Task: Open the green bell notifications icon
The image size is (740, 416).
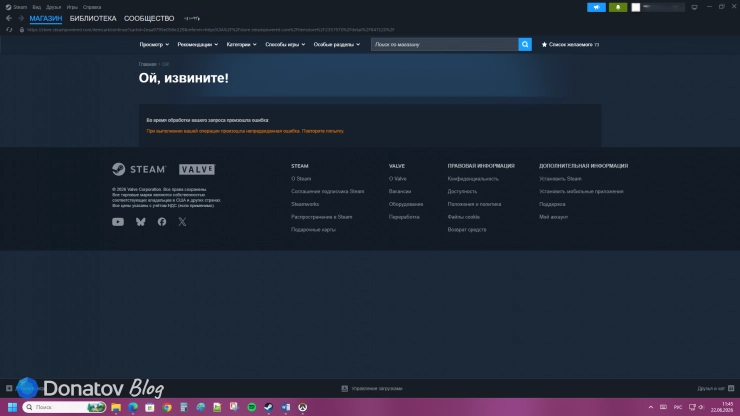Action: [618, 7]
